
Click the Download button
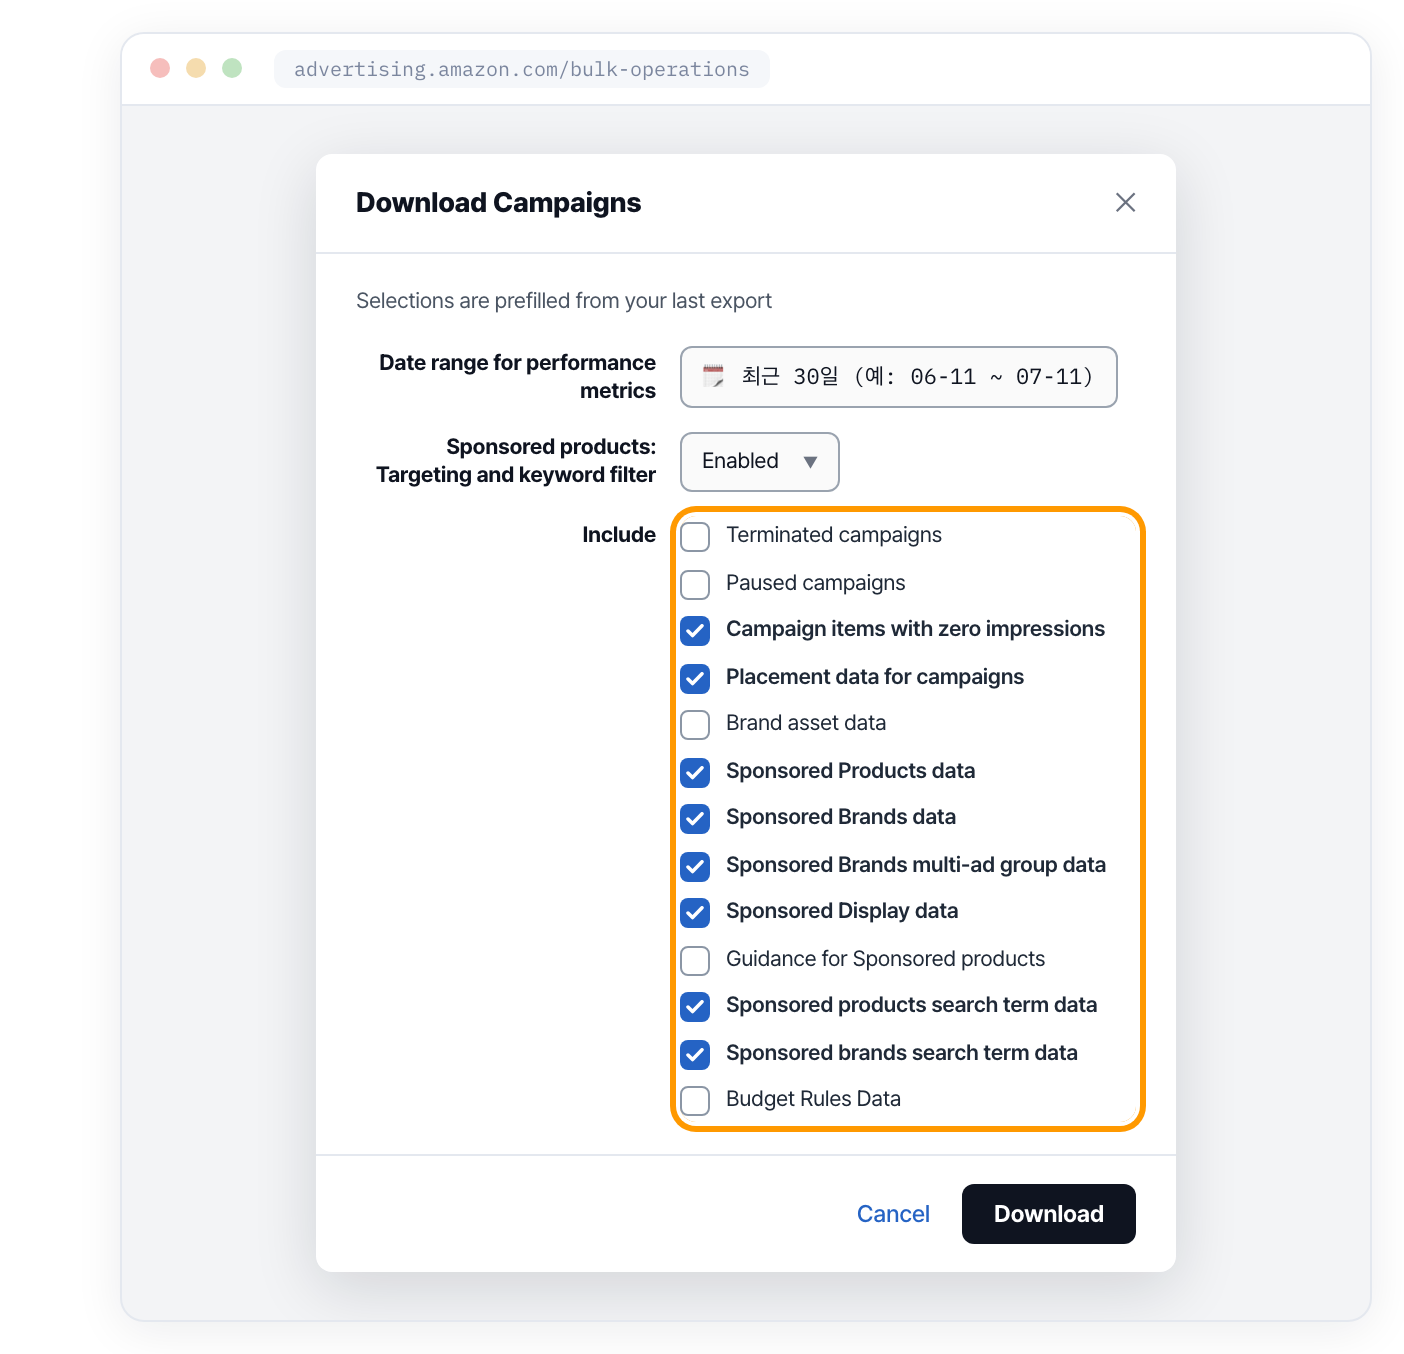[1048, 1214]
